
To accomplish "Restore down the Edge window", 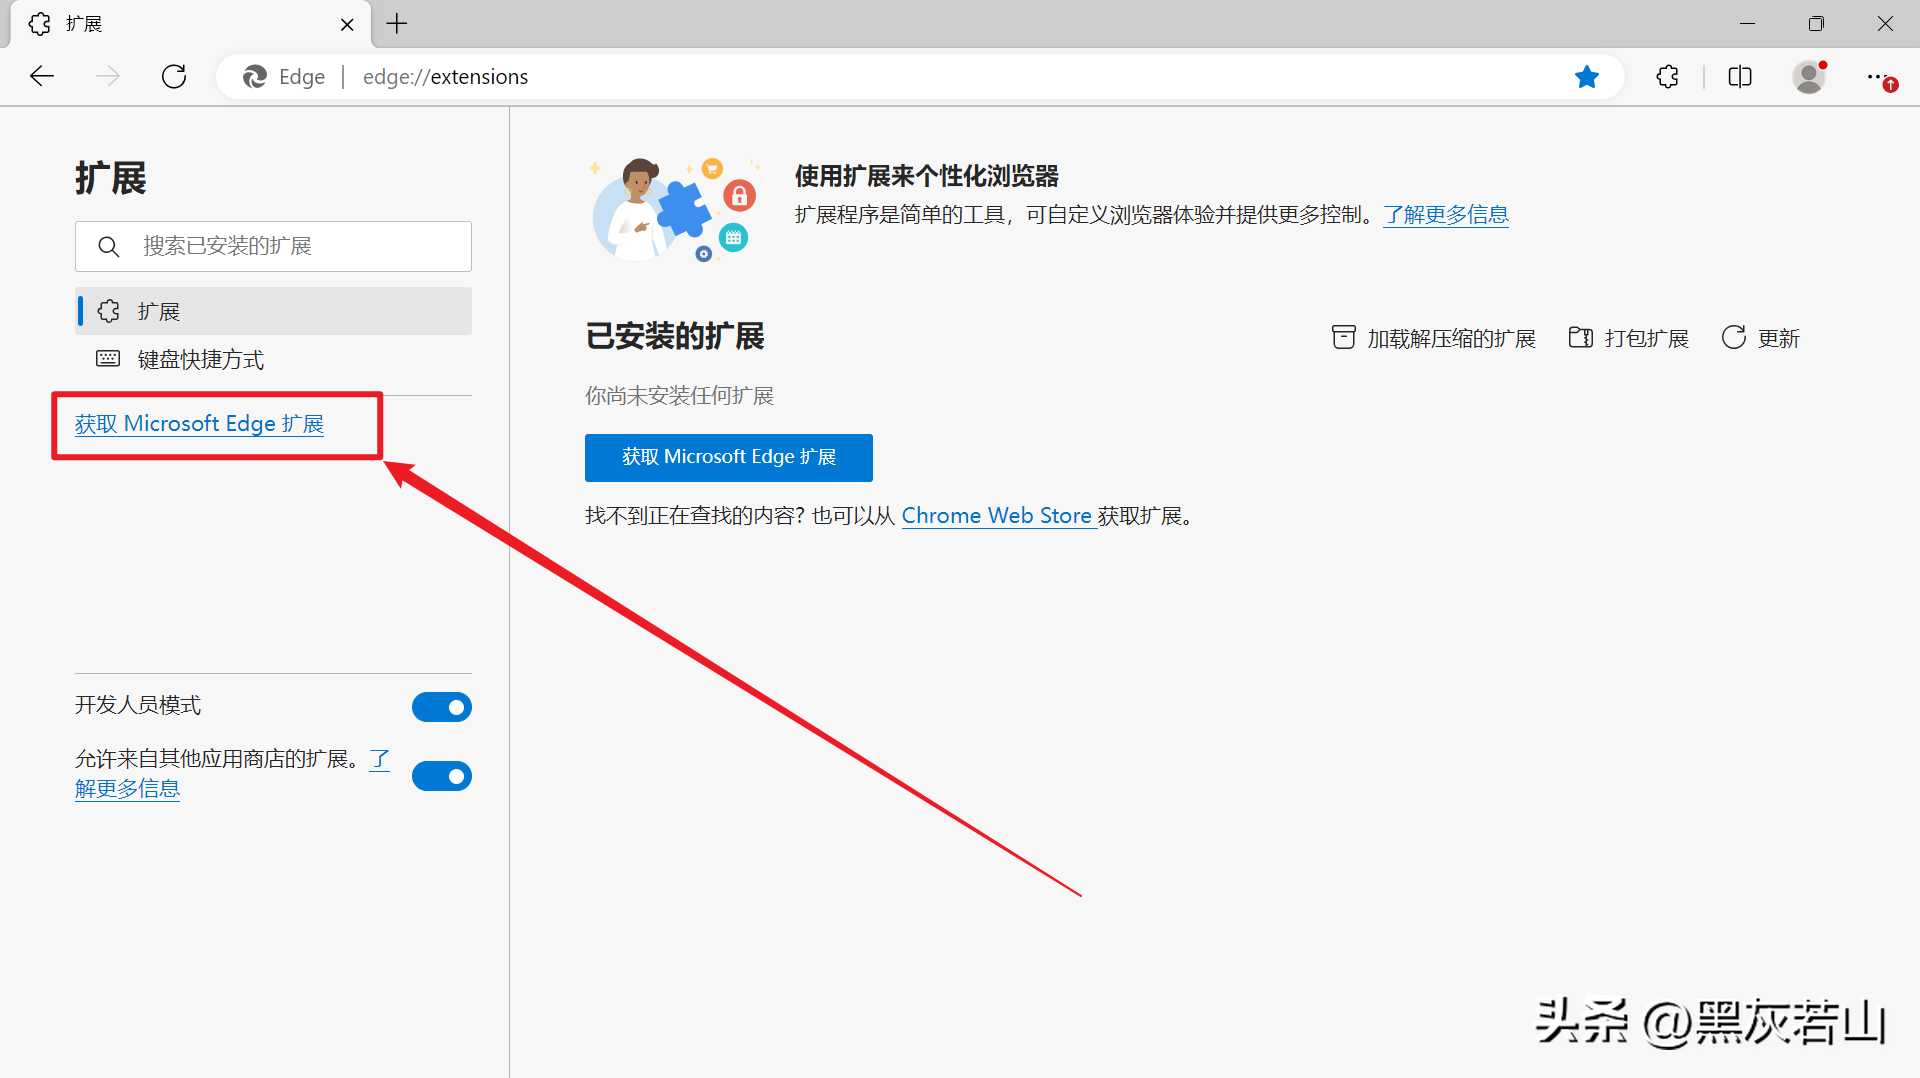I will pyautogui.click(x=1816, y=24).
